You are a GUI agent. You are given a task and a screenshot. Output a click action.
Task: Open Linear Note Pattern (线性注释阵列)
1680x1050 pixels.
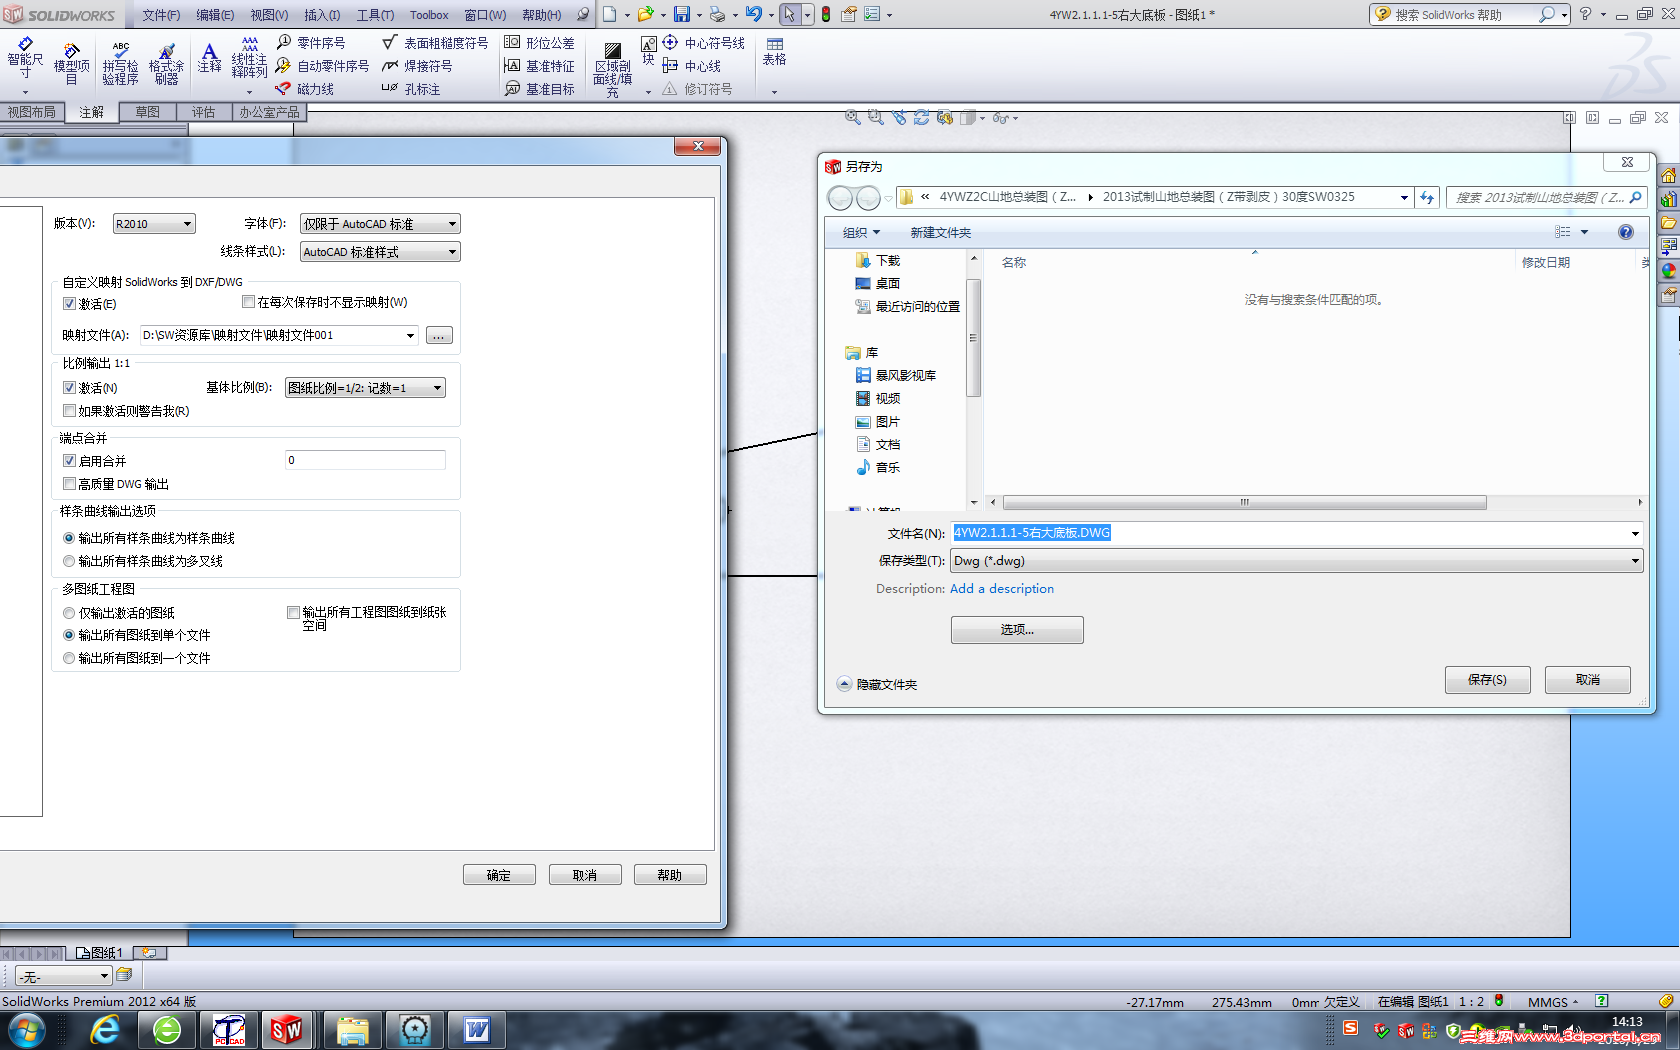pyautogui.click(x=249, y=58)
